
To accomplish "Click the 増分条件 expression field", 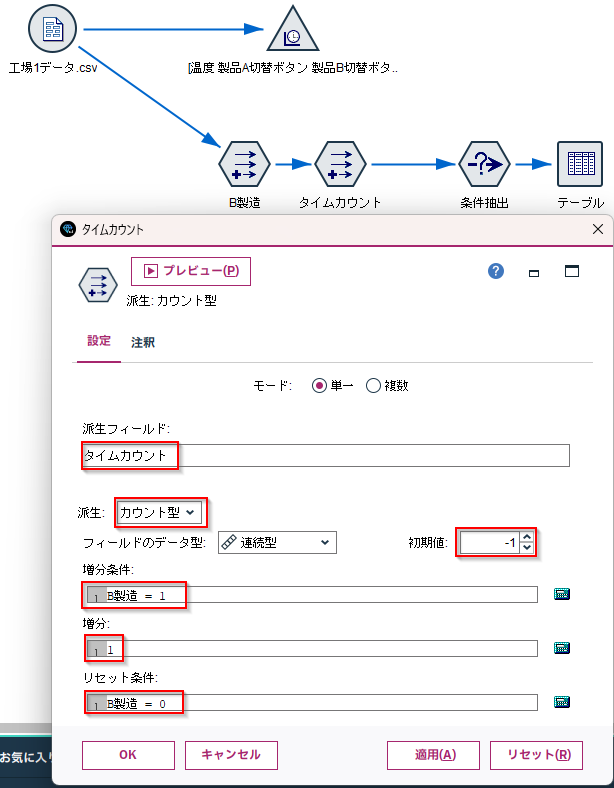I will [x=312, y=595].
